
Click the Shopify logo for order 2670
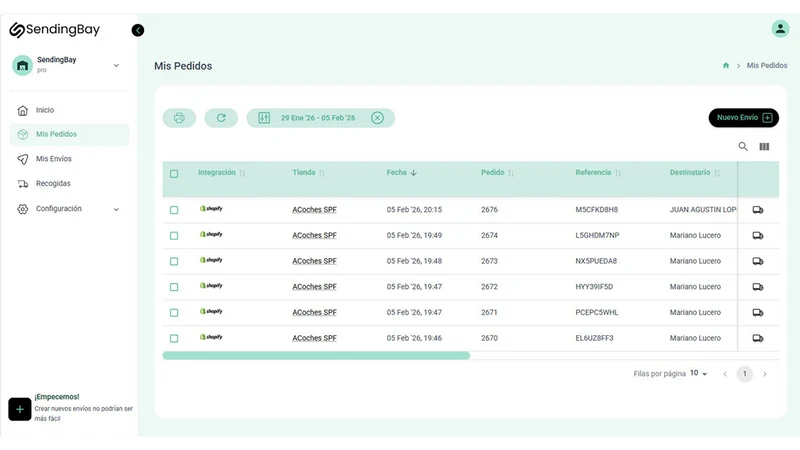pos(211,337)
